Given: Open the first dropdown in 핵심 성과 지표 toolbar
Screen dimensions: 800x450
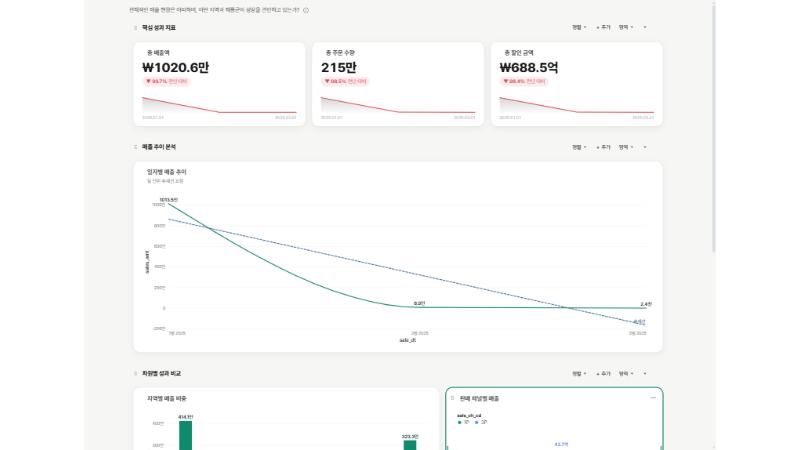Looking at the screenshot, I should tap(579, 27).
